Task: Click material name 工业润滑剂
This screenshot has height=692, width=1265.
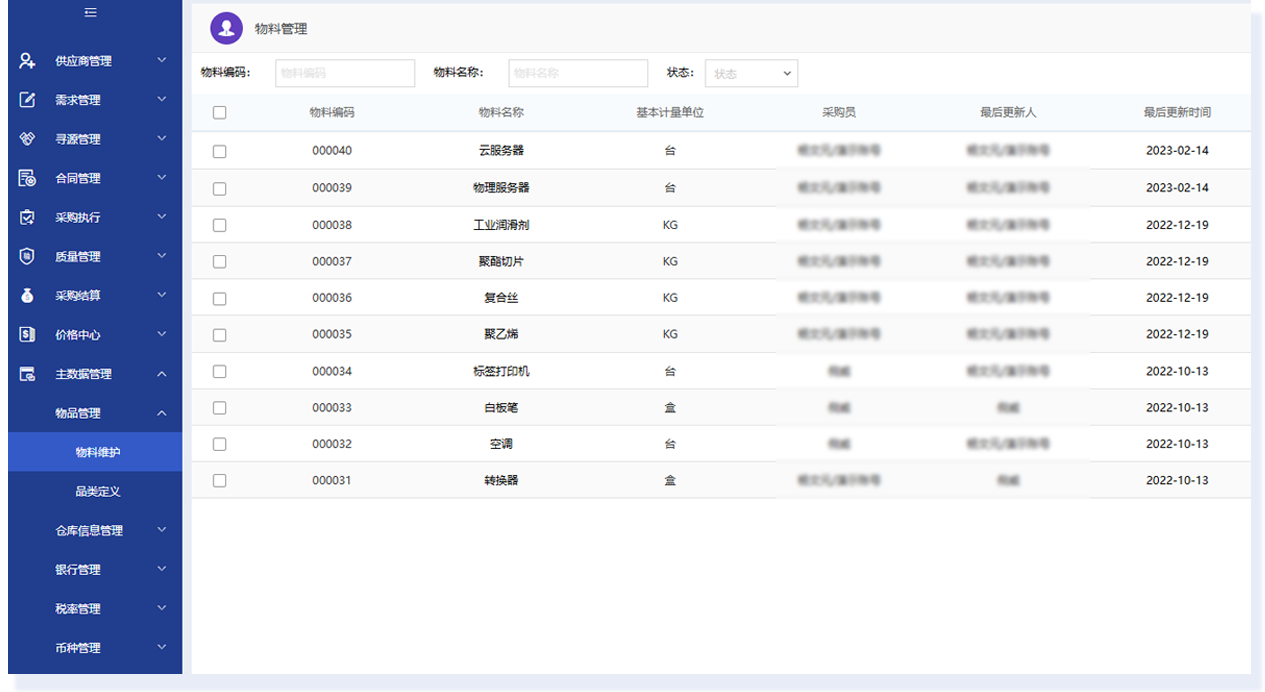Action: click(501, 225)
